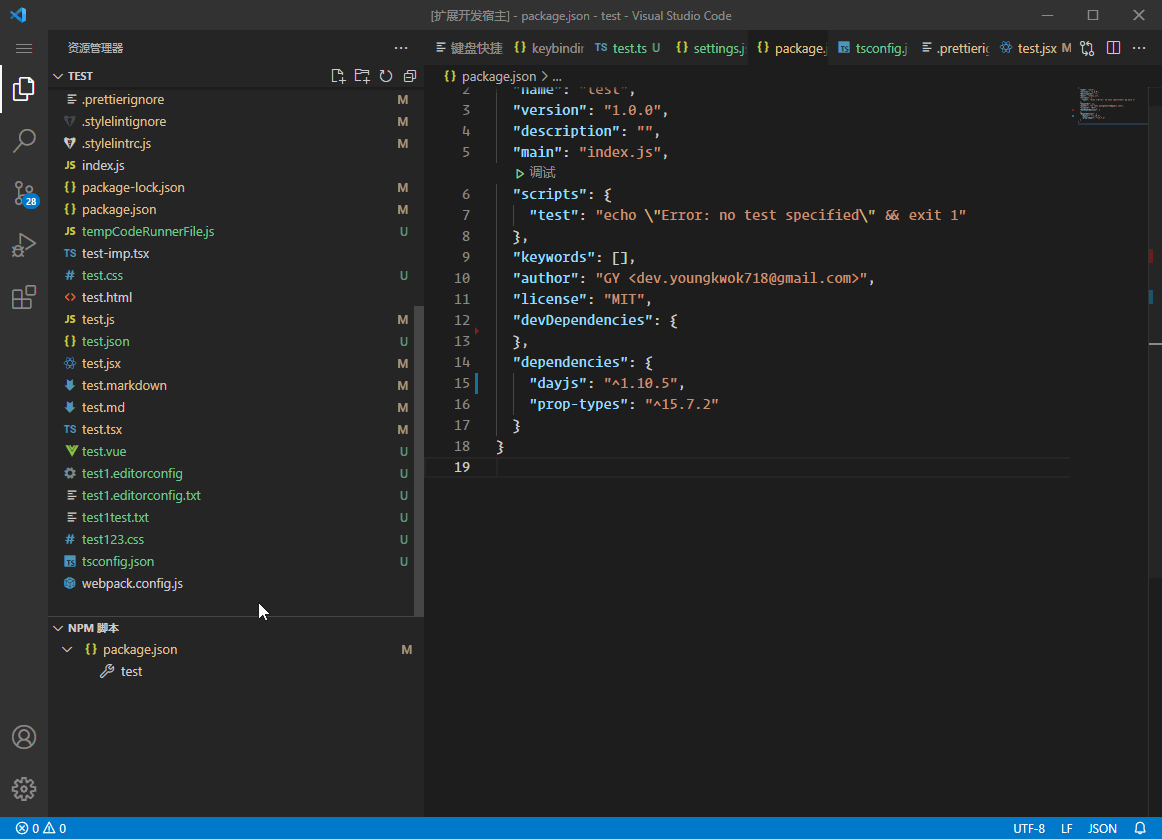Change encoding via UTF-8 status item
This screenshot has height=839, width=1162.
tap(1029, 829)
